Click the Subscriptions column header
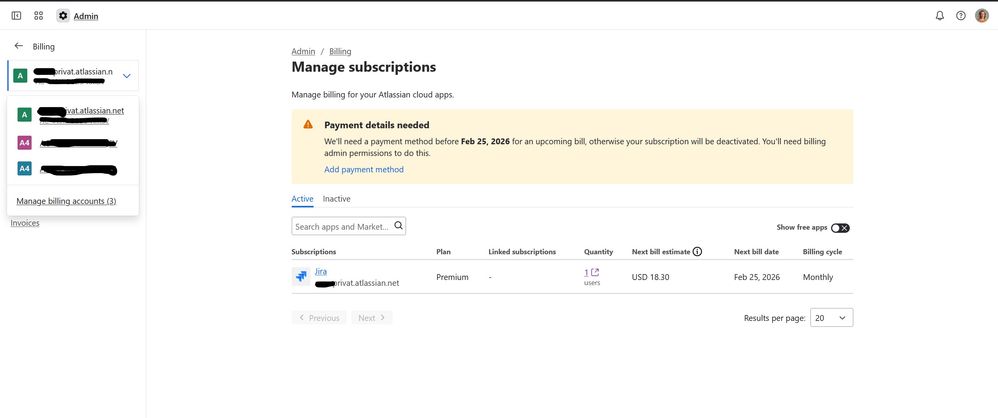This screenshot has height=418, width=998. pyautogui.click(x=314, y=252)
